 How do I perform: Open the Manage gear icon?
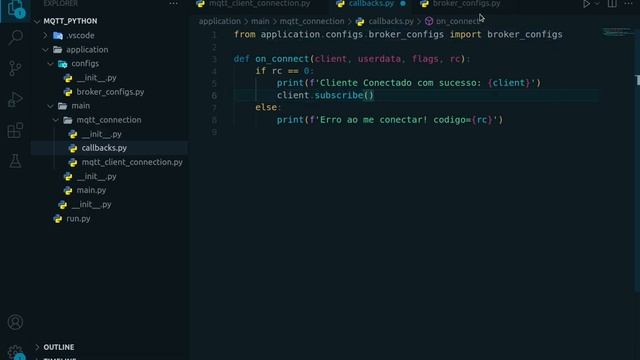(15, 352)
